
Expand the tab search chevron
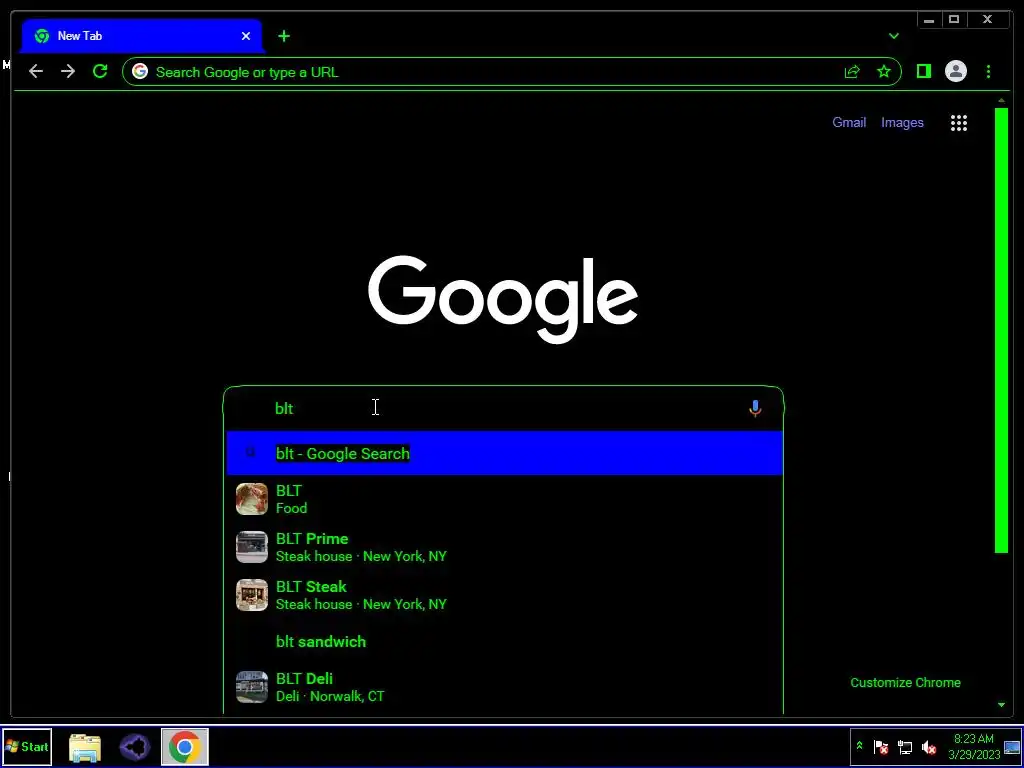click(x=893, y=36)
